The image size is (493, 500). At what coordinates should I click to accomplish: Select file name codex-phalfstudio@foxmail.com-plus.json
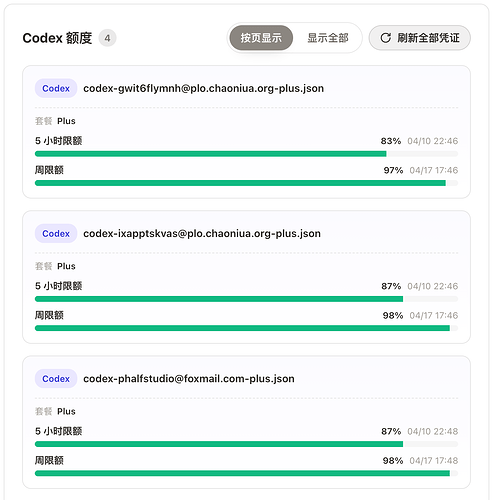[x=189, y=379]
